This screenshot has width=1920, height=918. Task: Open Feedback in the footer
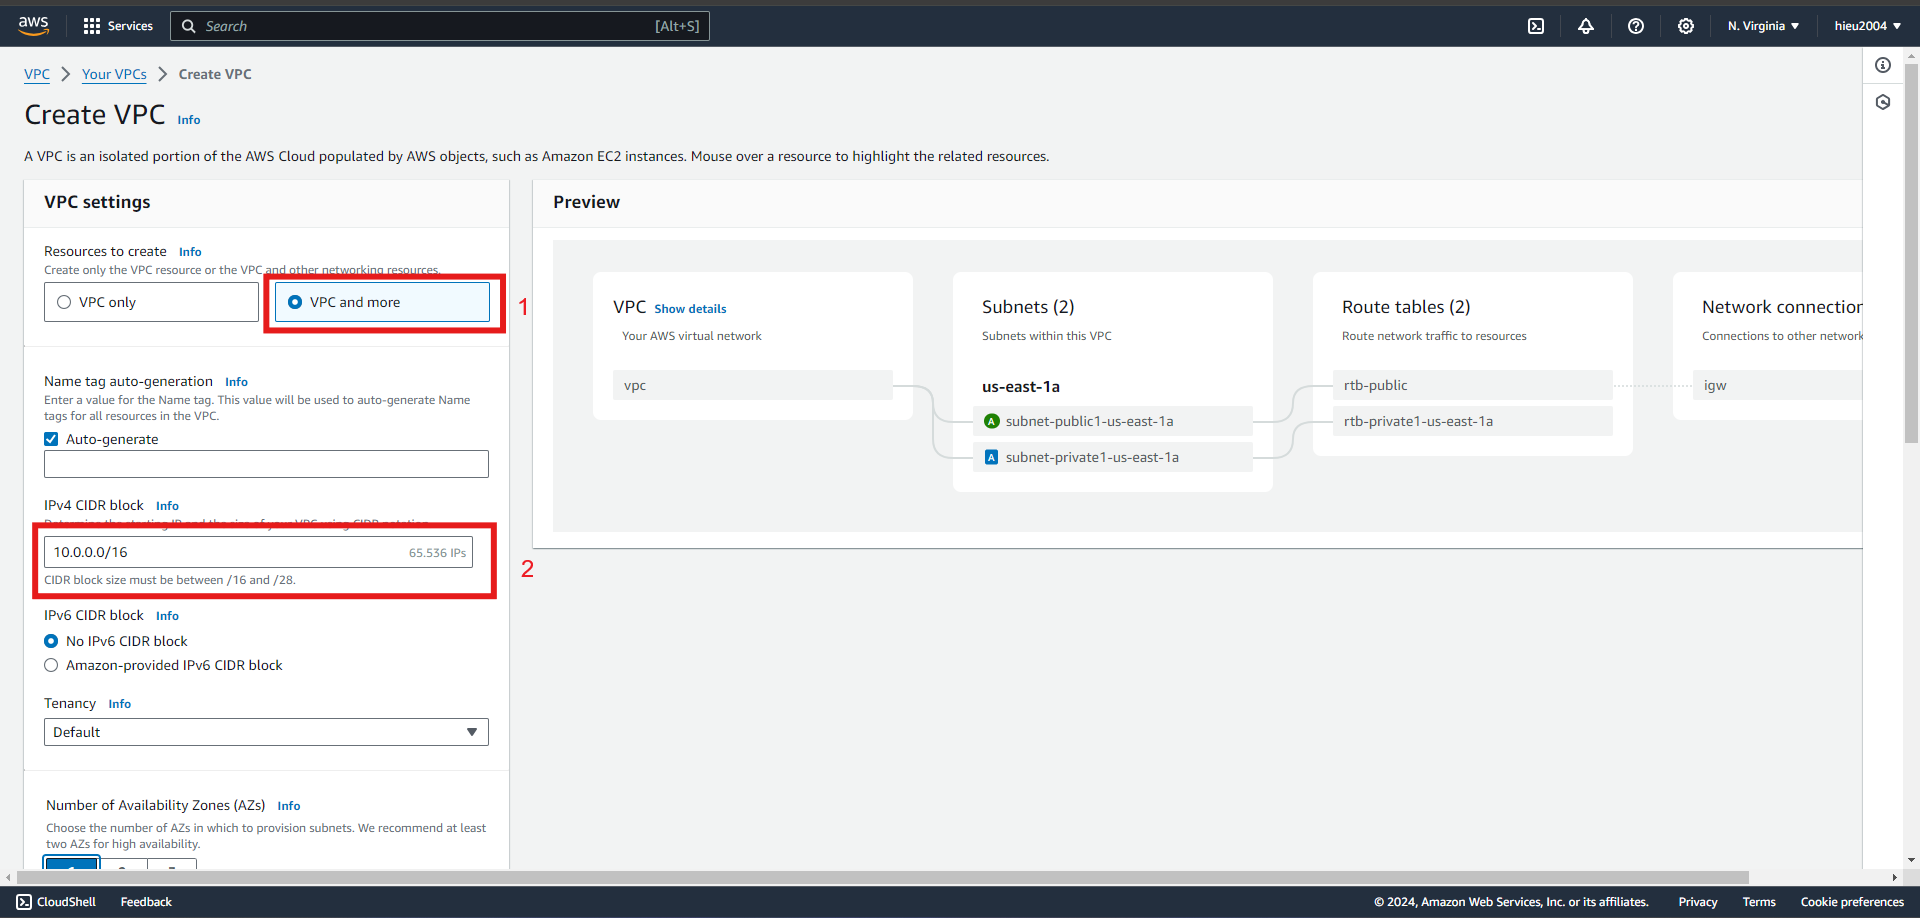pyautogui.click(x=146, y=902)
